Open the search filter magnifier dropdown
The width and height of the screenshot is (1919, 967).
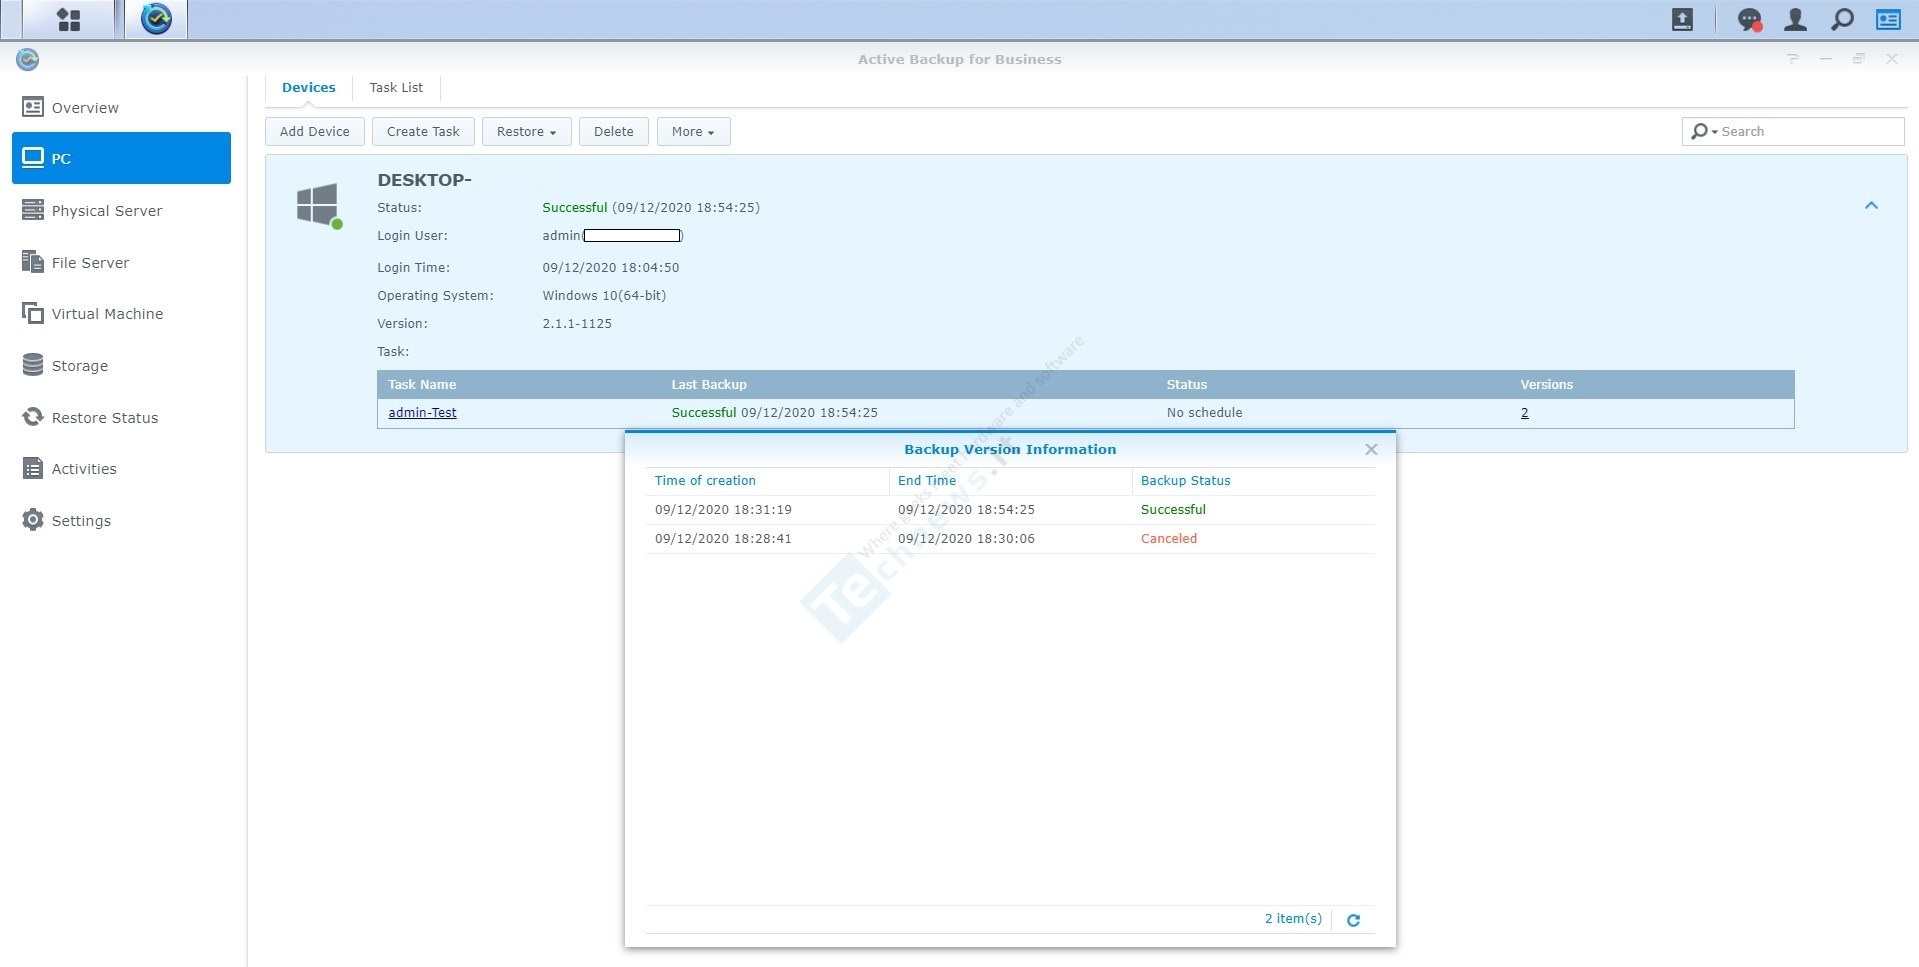tap(1703, 131)
